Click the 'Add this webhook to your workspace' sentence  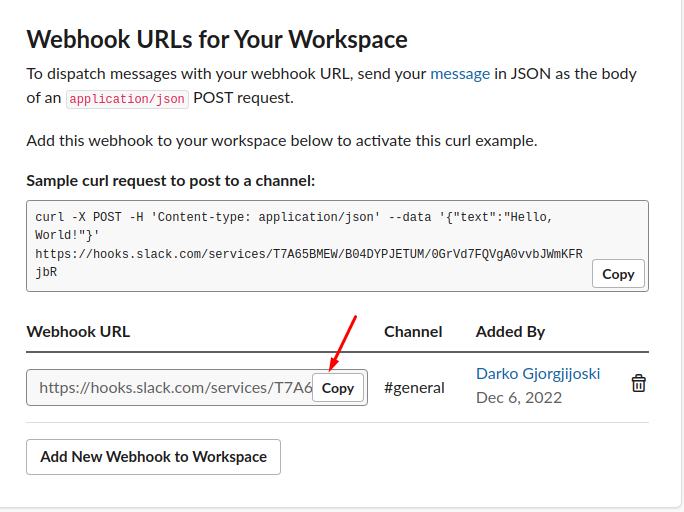(282, 141)
